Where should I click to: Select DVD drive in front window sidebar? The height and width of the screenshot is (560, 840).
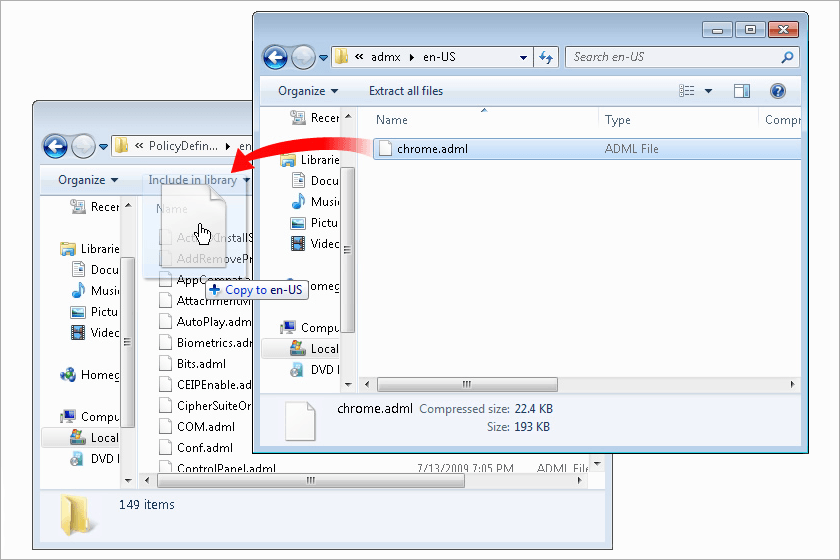(315, 370)
